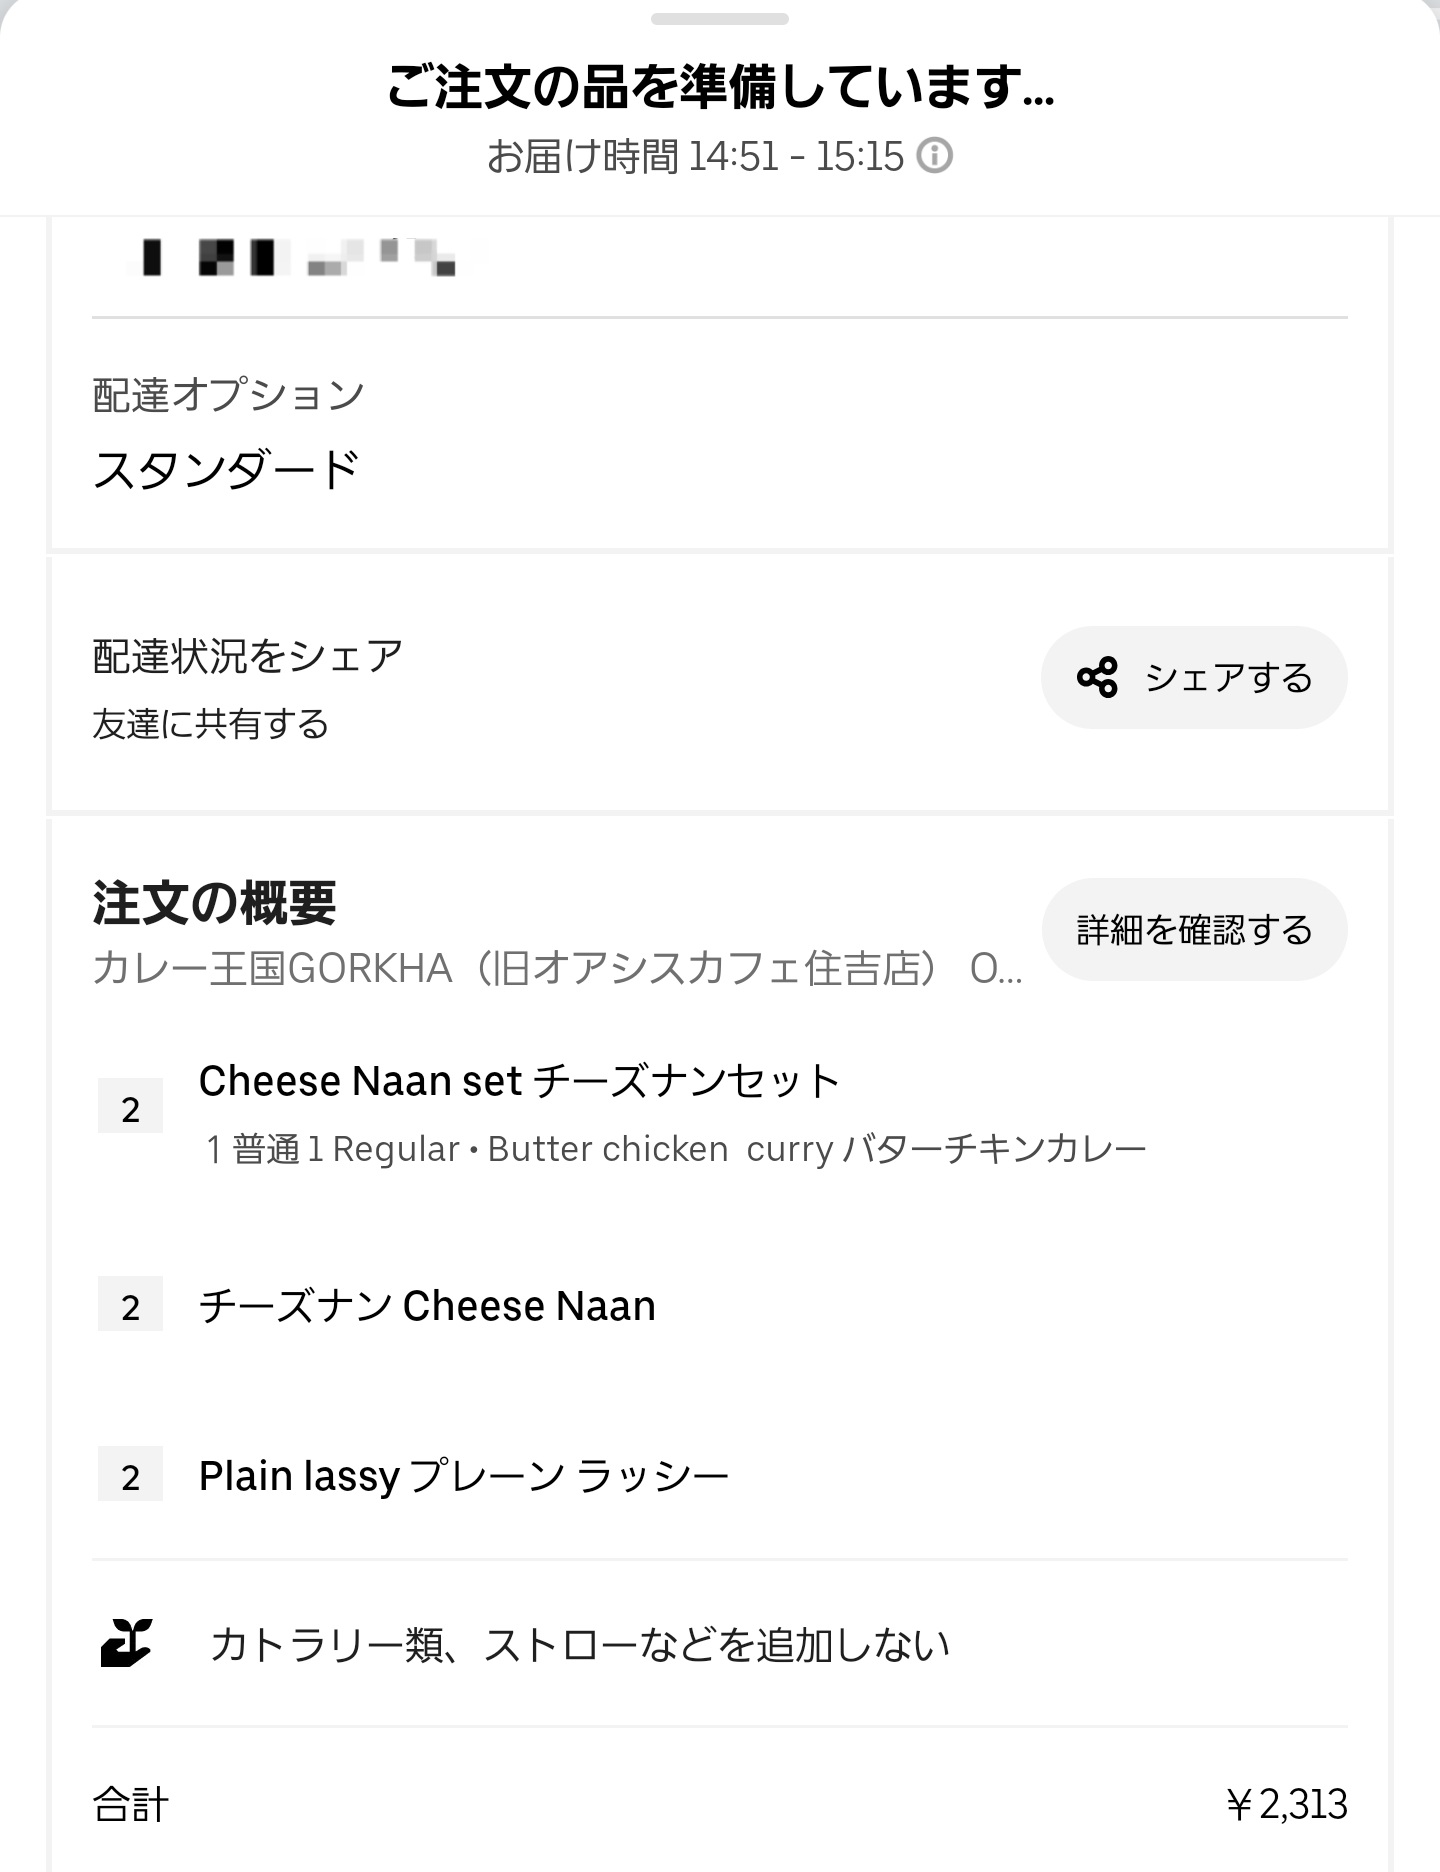Click the share icon in シェアする button

[1097, 678]
